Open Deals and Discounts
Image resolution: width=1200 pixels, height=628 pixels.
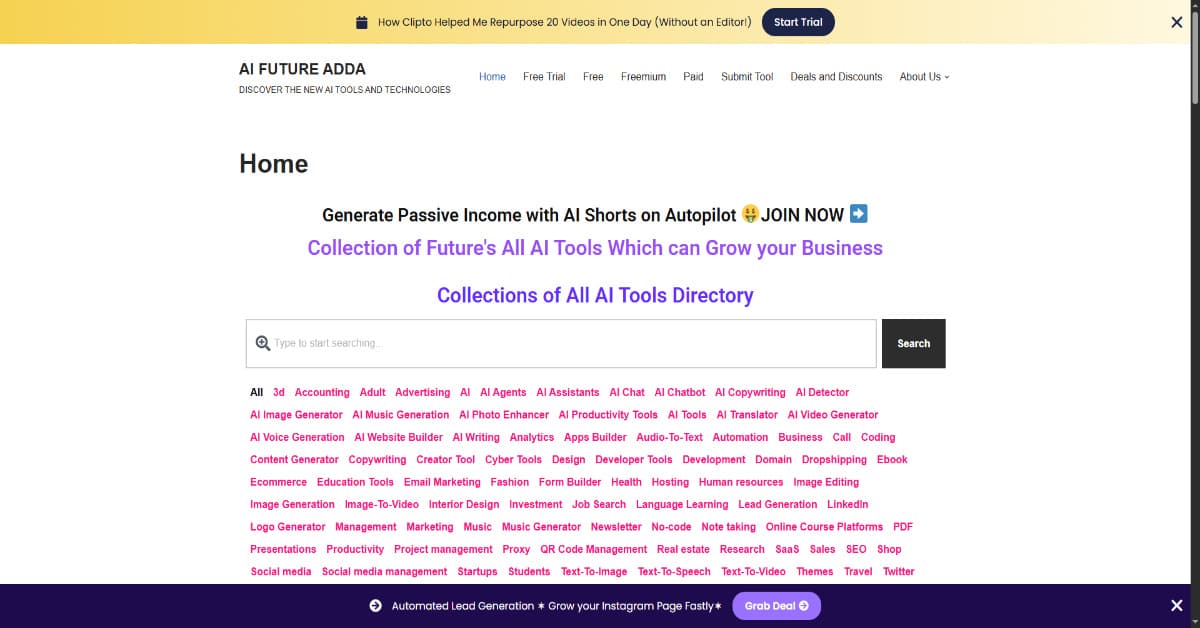pyautogui.click(x=836, y=76)
